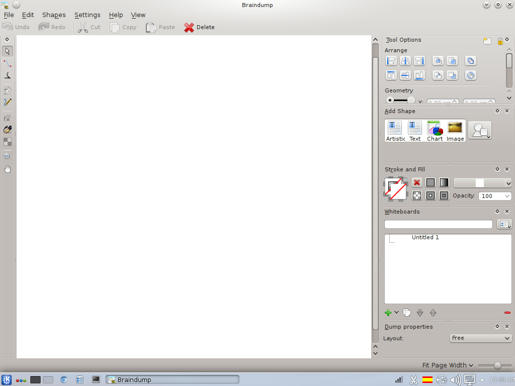Click the Undo toolbar button
The height and width of the screenshot is (386, 515).
coord(16,27)
